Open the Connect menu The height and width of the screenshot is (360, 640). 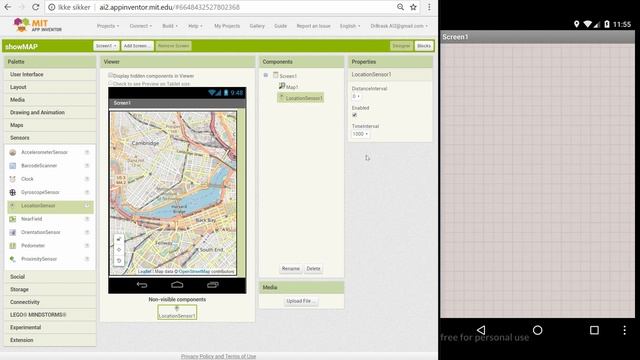pos(140,26)
